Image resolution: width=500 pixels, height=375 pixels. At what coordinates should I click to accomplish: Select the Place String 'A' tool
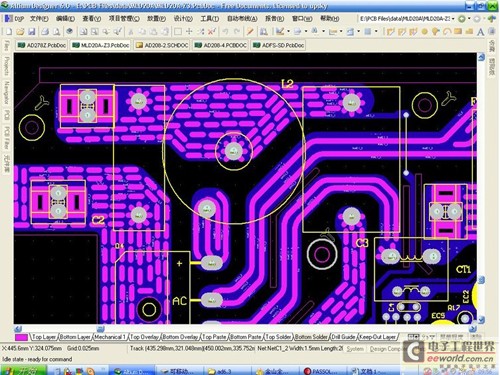point(480,32)
